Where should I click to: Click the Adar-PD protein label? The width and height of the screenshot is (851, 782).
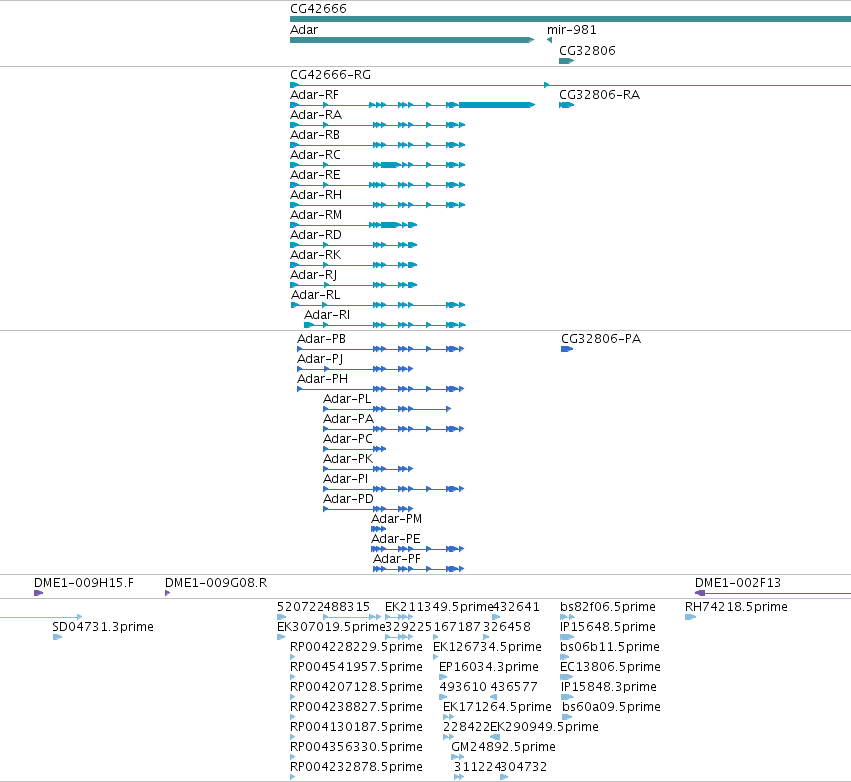[x=348, y=499]
